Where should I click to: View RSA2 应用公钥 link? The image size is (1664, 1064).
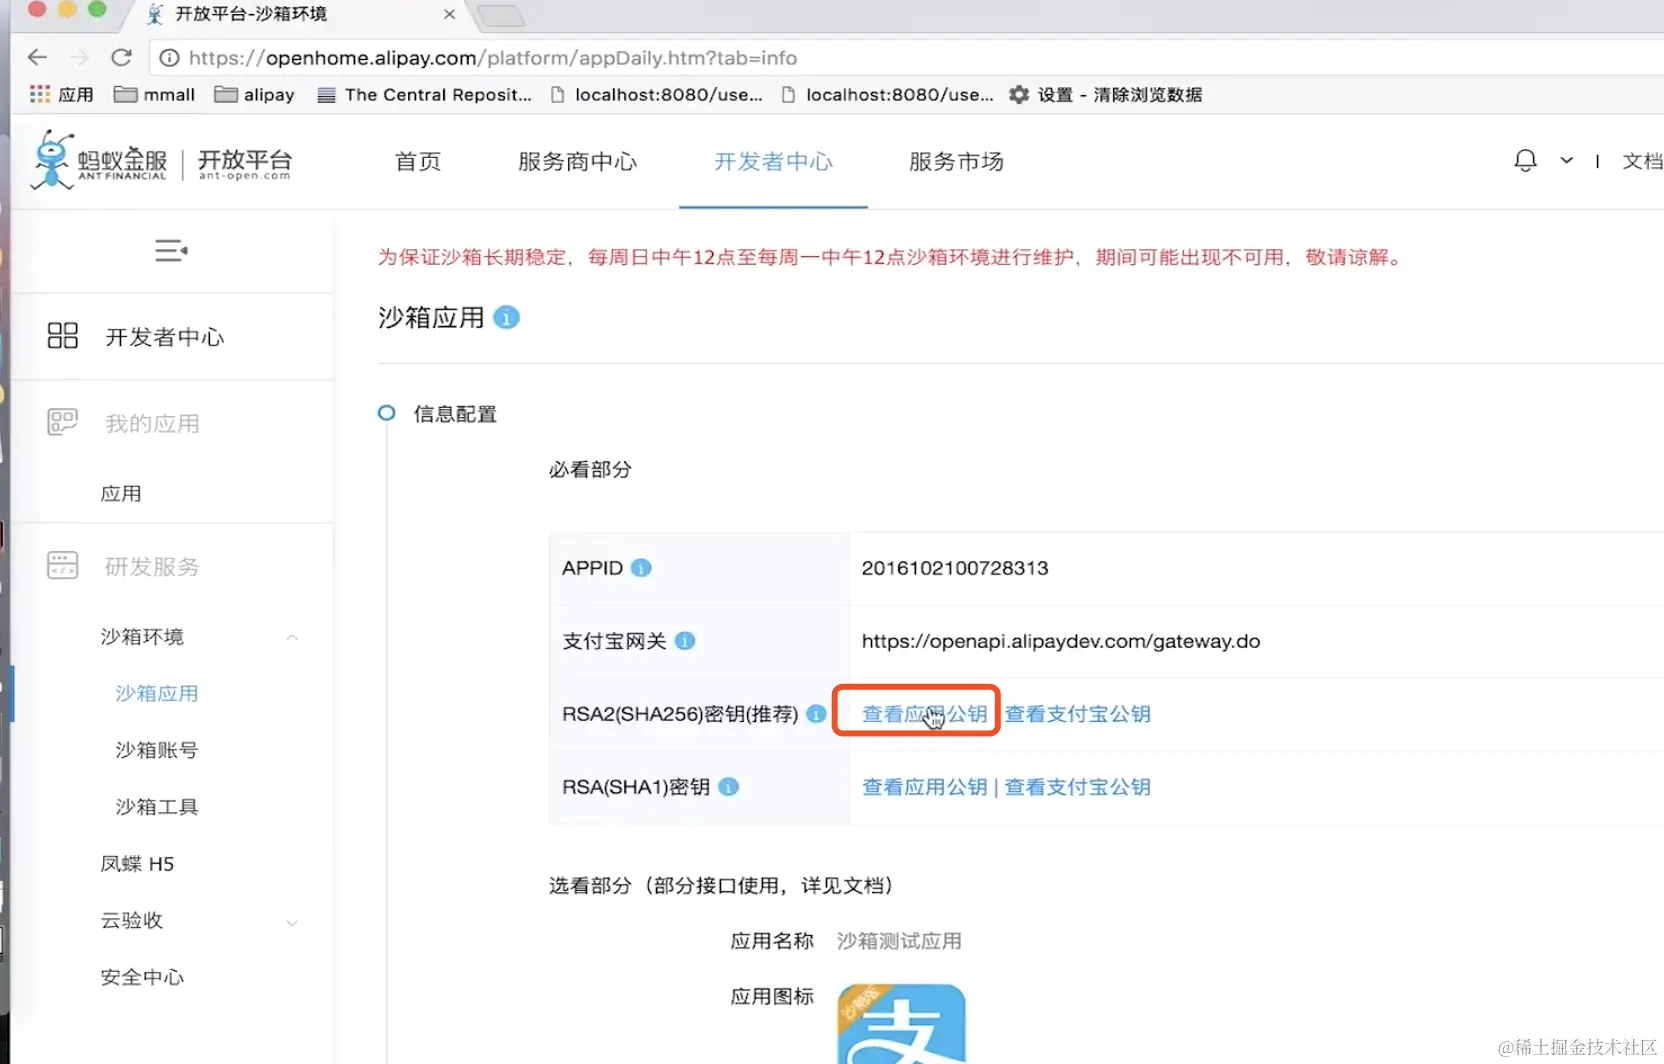tap(925, 714)
